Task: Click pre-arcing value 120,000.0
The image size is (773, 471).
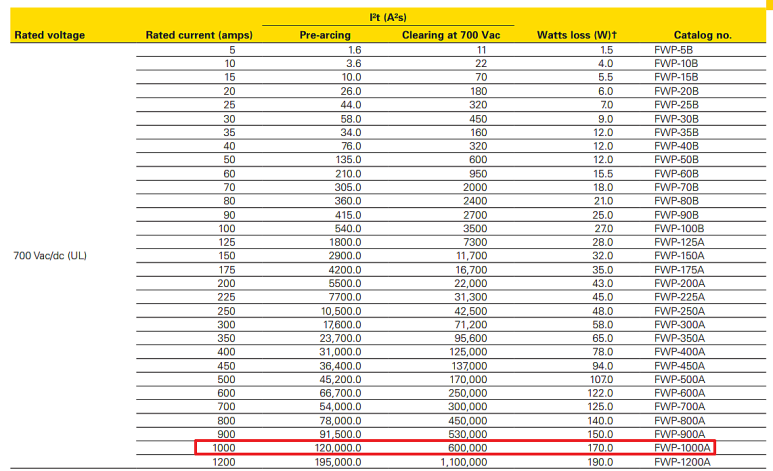Action: pos(338,448)
